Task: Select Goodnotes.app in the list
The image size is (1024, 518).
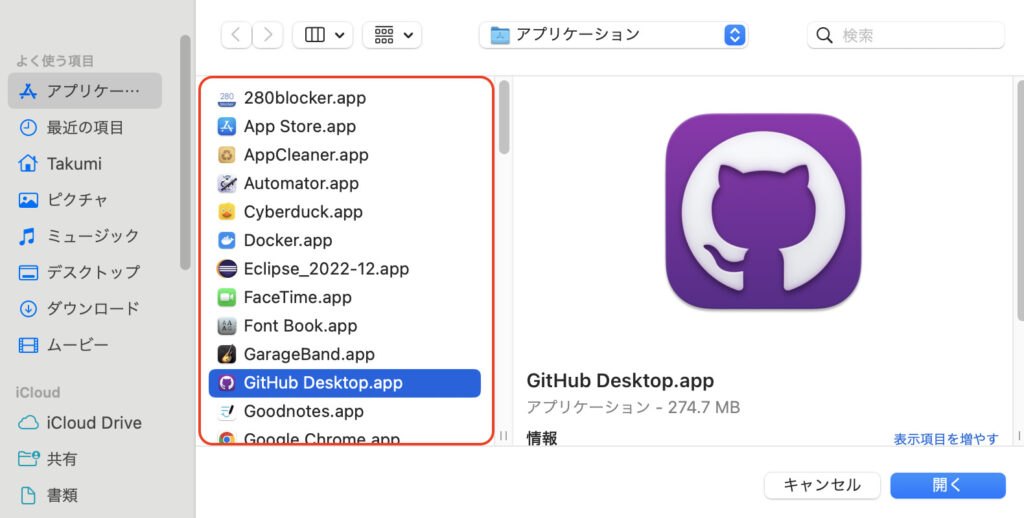Action: point(345,411)
